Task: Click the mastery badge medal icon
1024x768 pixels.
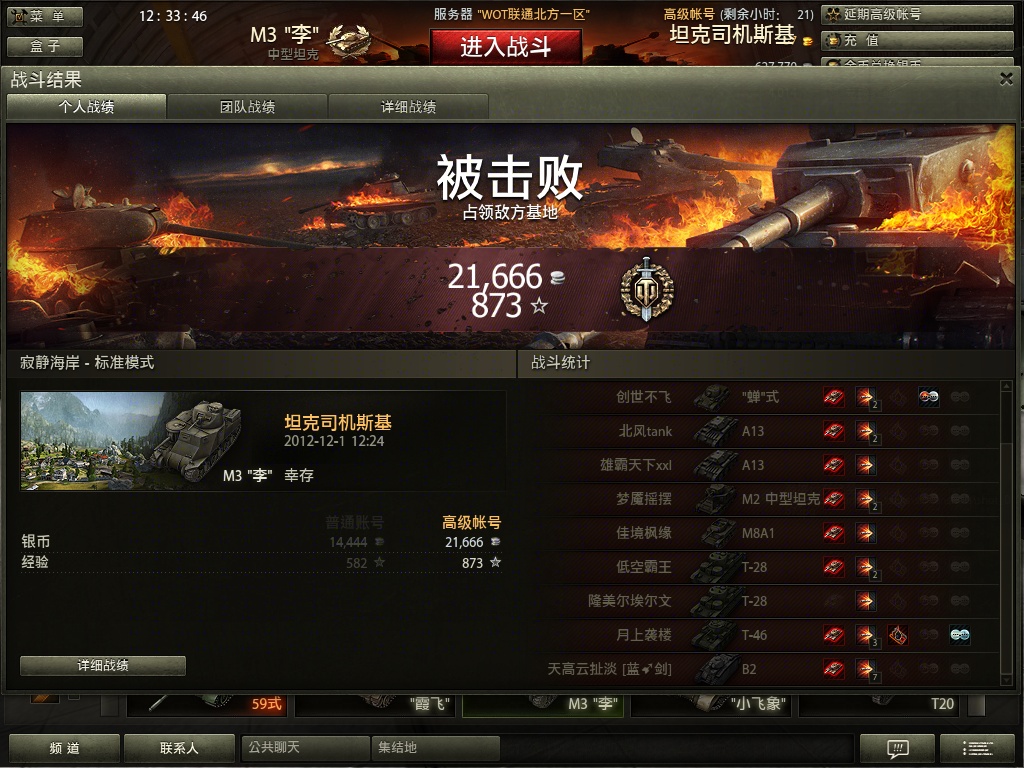Action: click(x=646, y=290)
